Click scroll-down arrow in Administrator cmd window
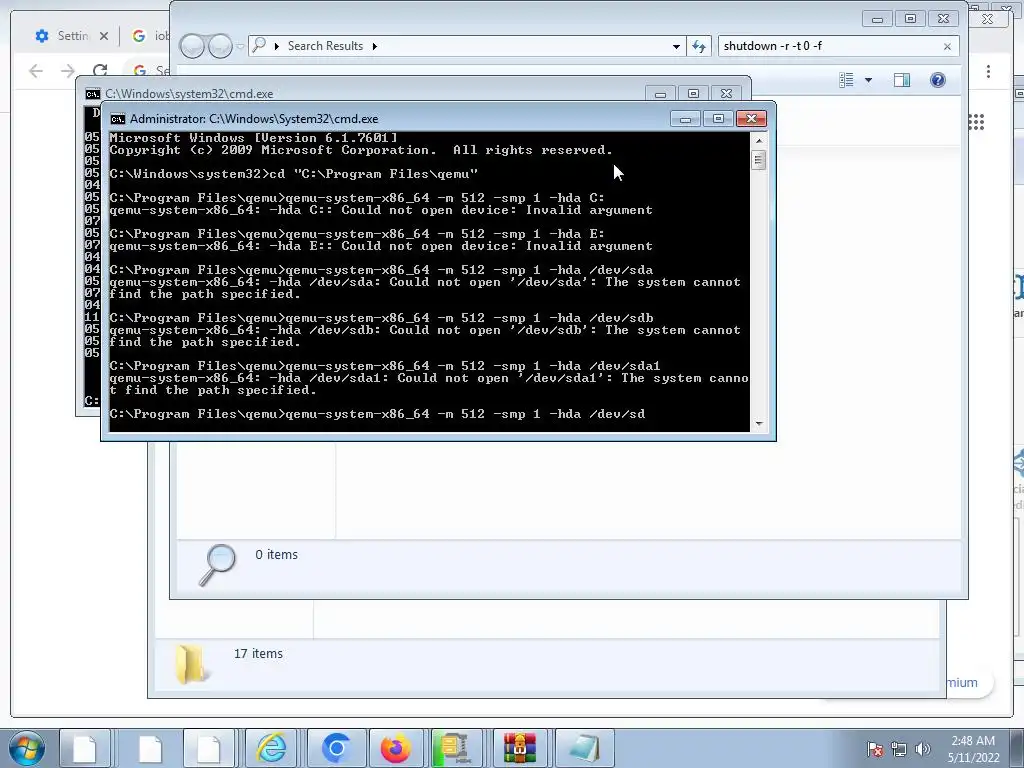Screen dimensions: 1024x768 point(759,424)
